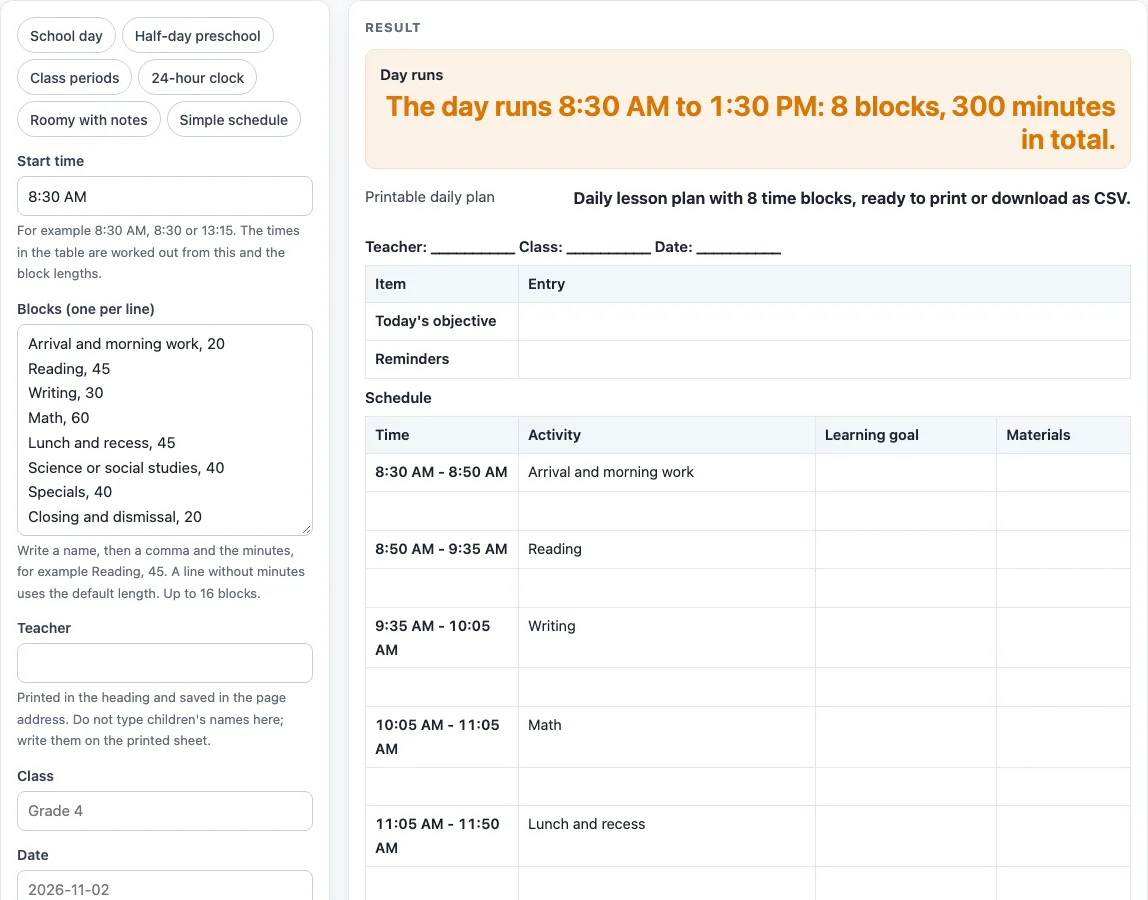The image size is (1148, 900).
Task: Click the Start time input field
Action: (165, 196)
